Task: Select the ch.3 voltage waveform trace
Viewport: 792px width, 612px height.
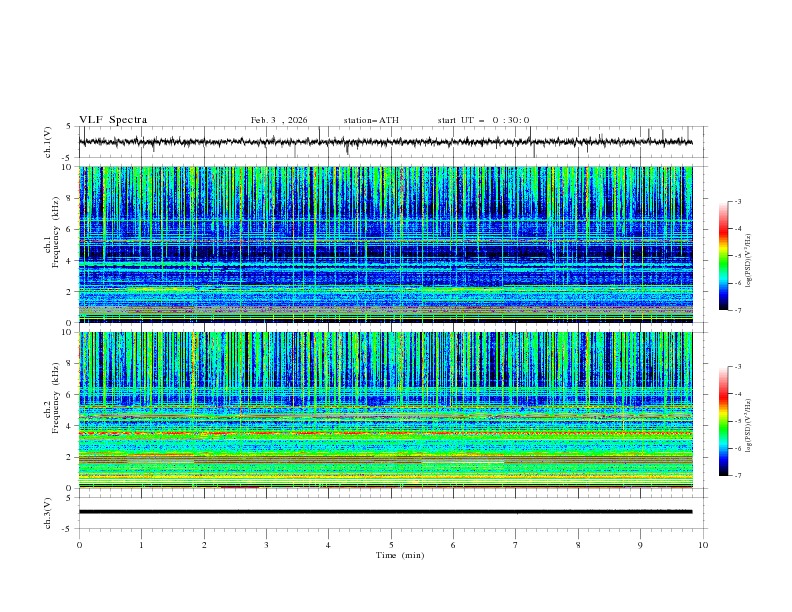Action: point(390,511)
